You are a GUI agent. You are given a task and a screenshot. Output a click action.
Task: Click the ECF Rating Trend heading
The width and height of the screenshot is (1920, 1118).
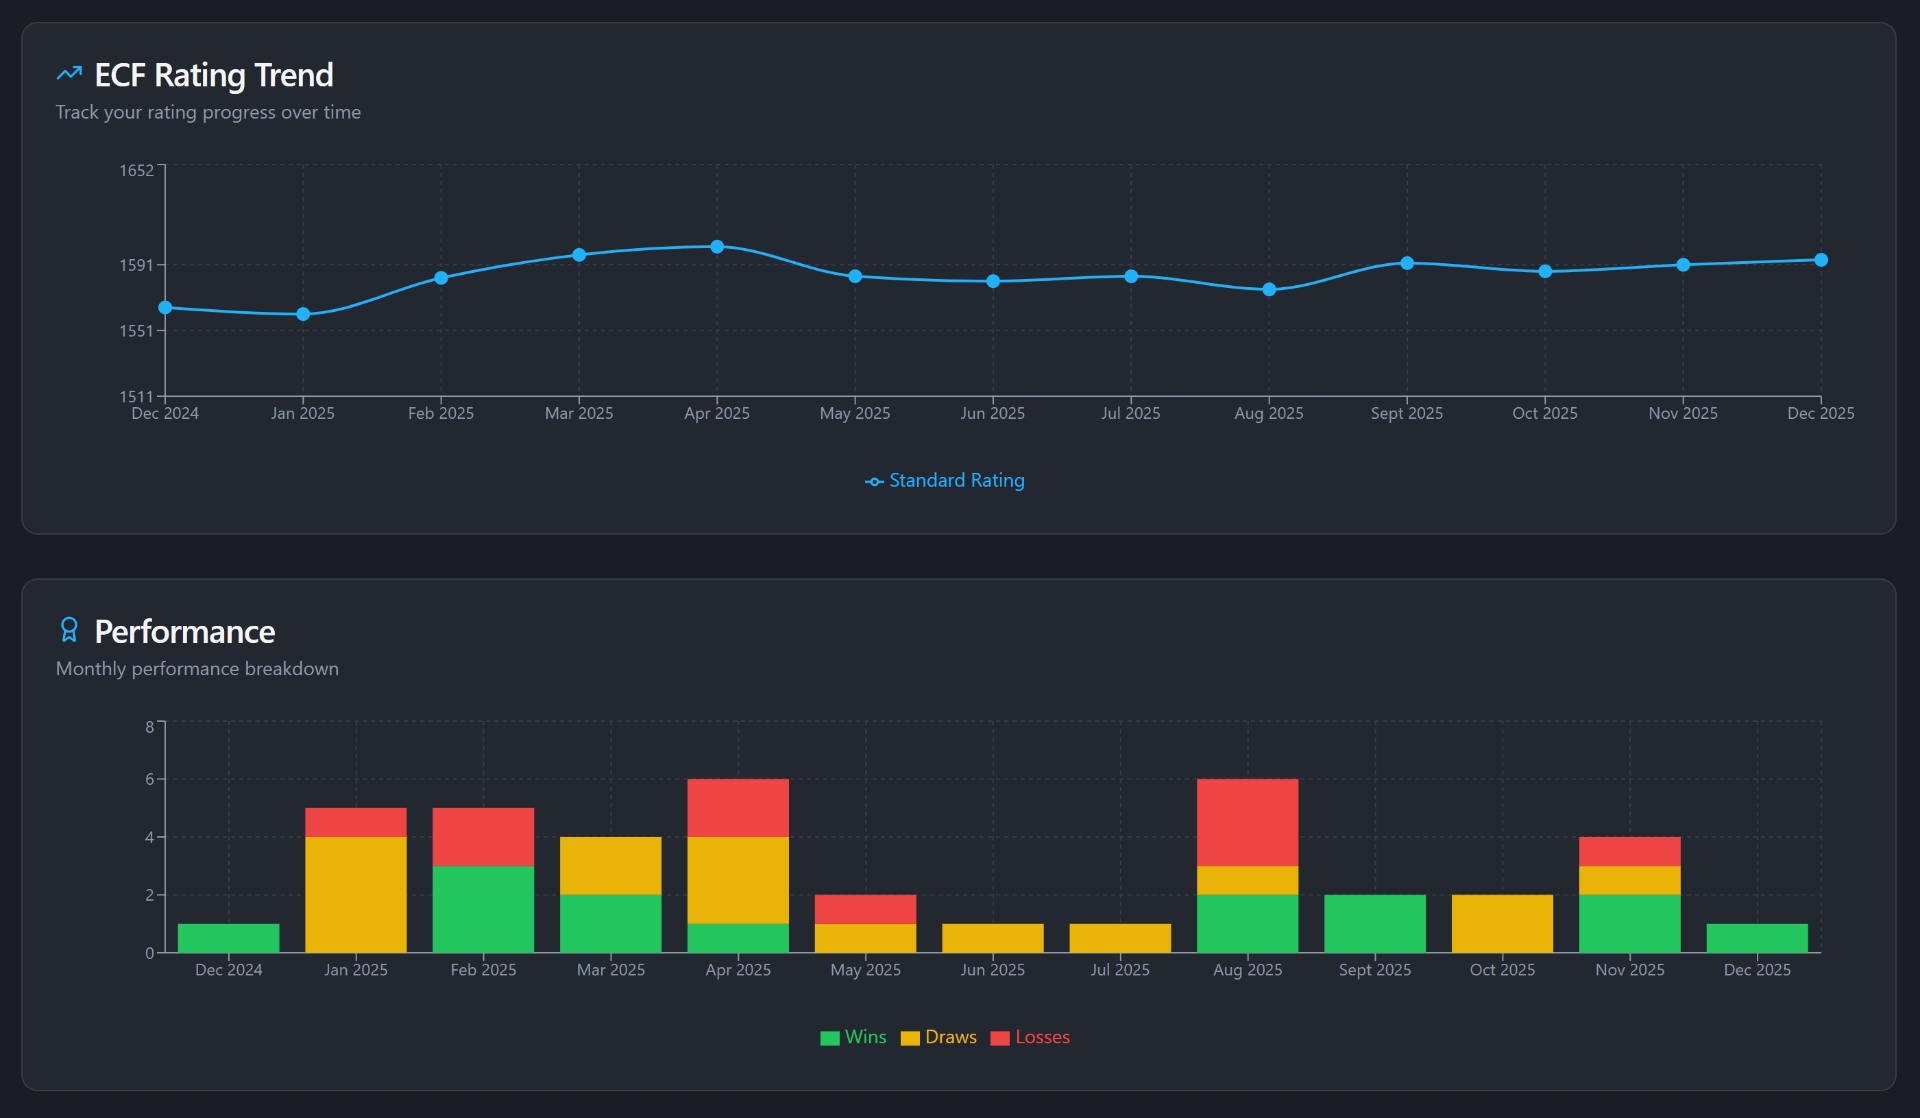click(214, 75)
